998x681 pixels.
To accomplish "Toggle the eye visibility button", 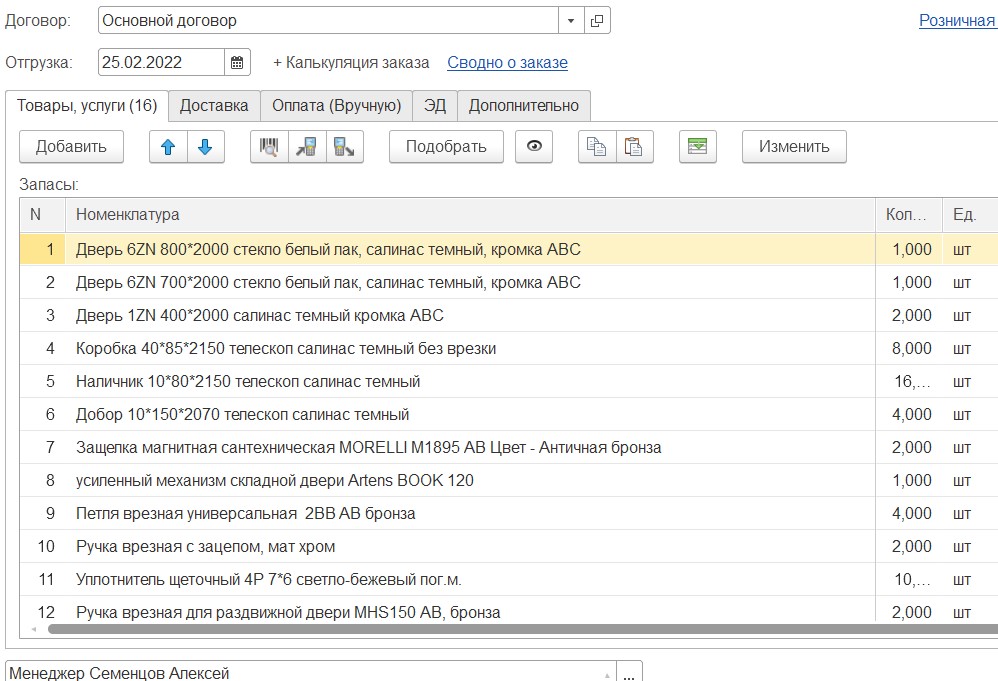I will pos(534,147).
